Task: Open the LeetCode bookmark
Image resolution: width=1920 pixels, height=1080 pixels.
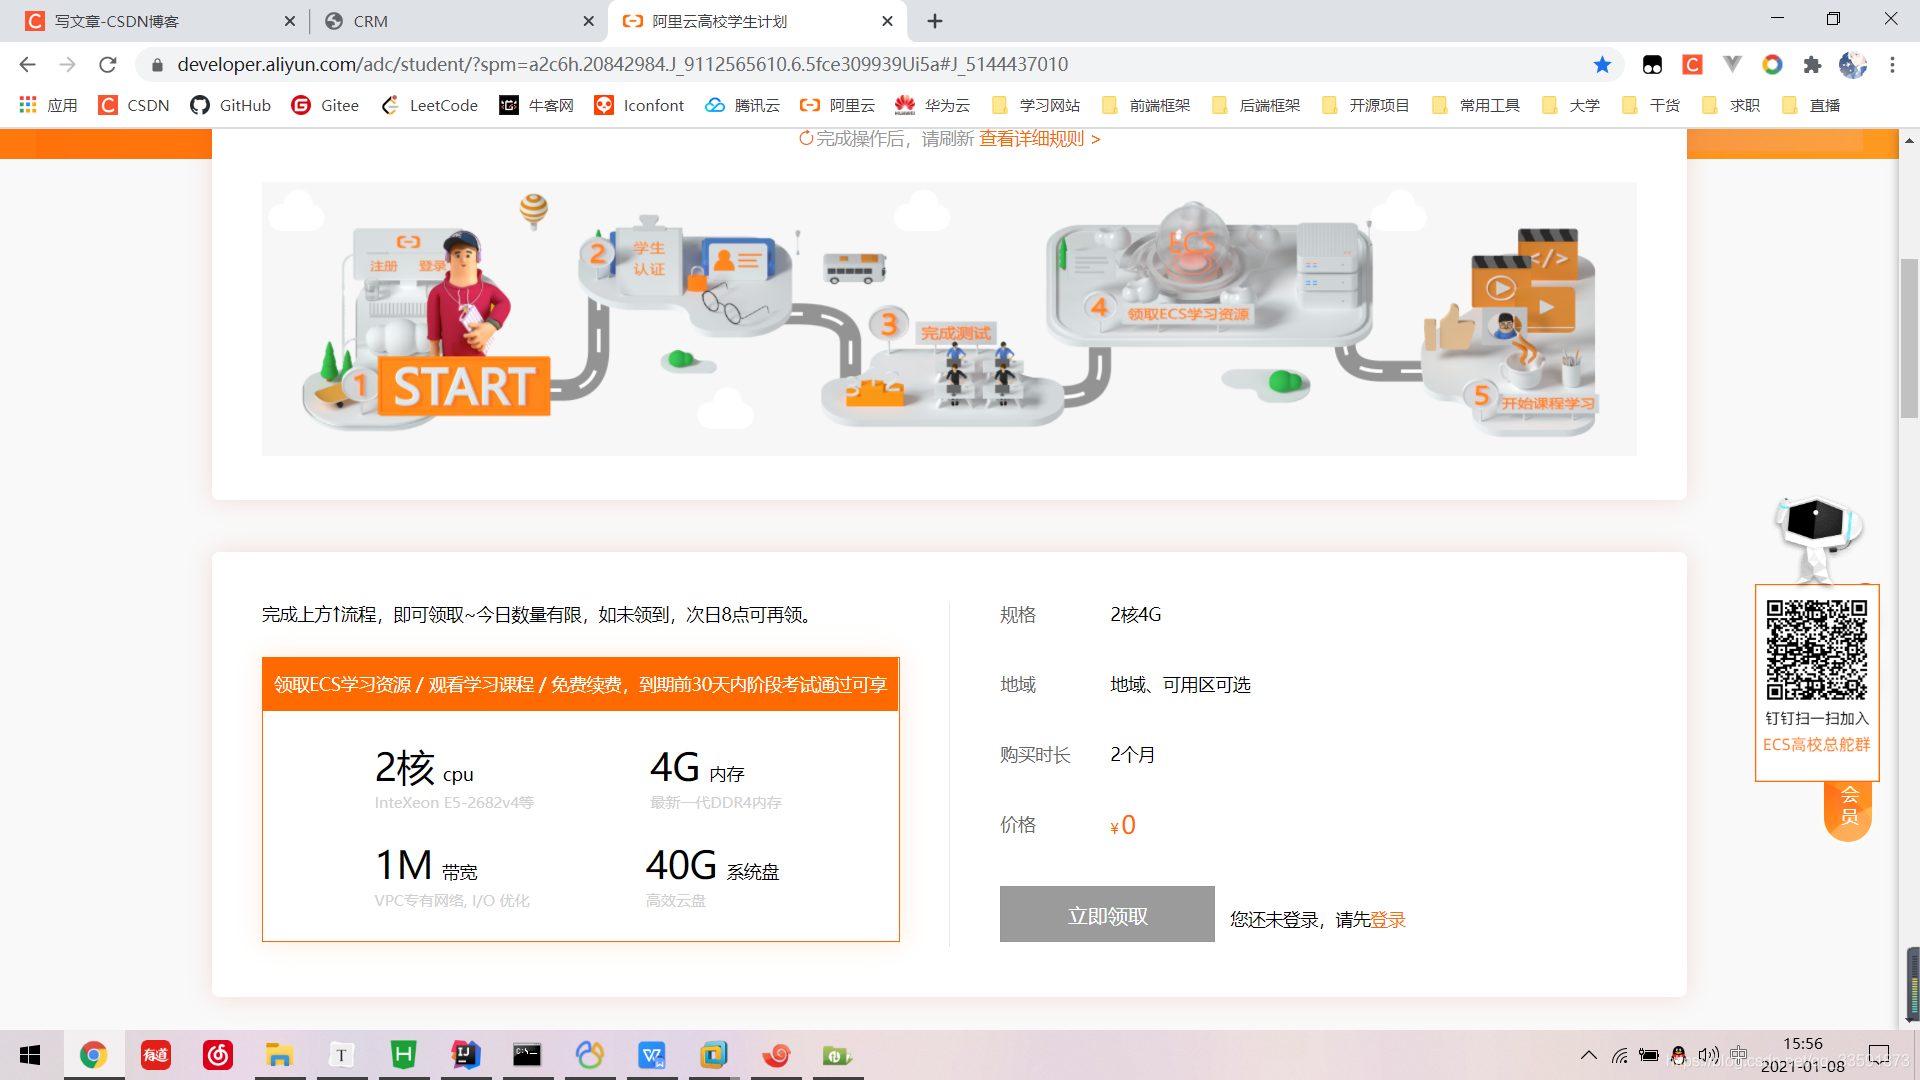Action: click(x=430, y=105)
